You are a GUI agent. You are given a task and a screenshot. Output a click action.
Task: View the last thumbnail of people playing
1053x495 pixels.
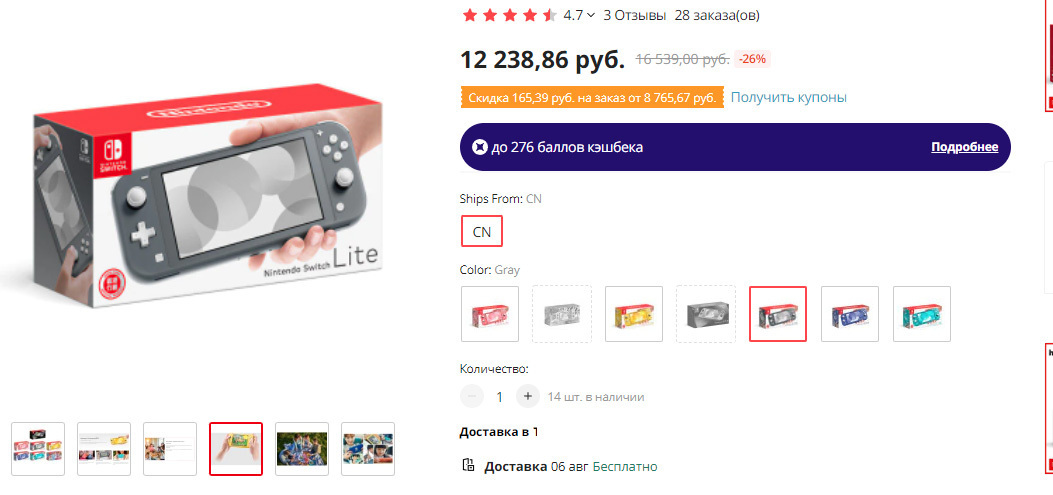[368, 449]
